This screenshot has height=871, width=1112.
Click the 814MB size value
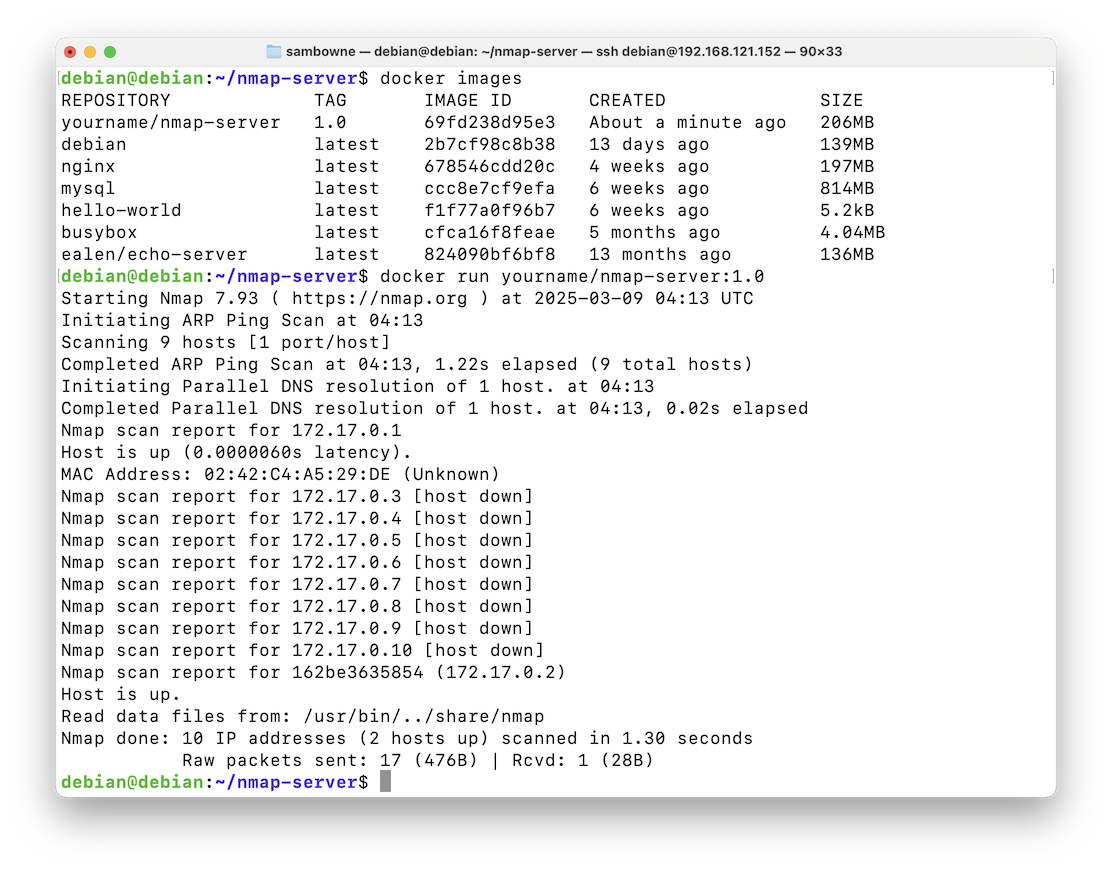(847, 188)
